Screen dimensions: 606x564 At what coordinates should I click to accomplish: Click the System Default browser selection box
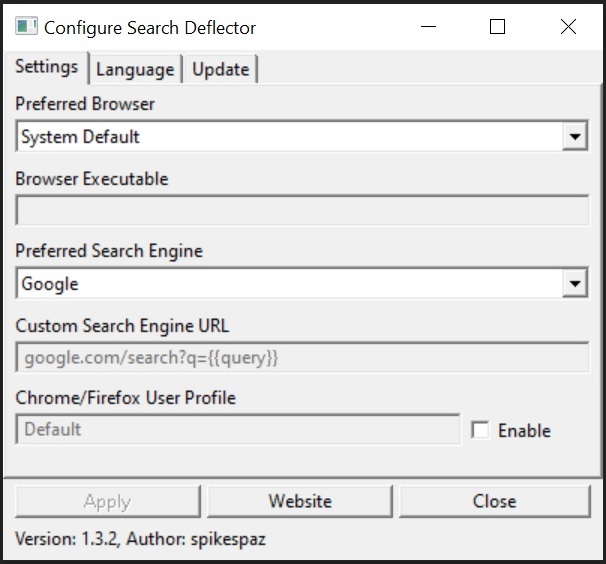tap(288, 137)
